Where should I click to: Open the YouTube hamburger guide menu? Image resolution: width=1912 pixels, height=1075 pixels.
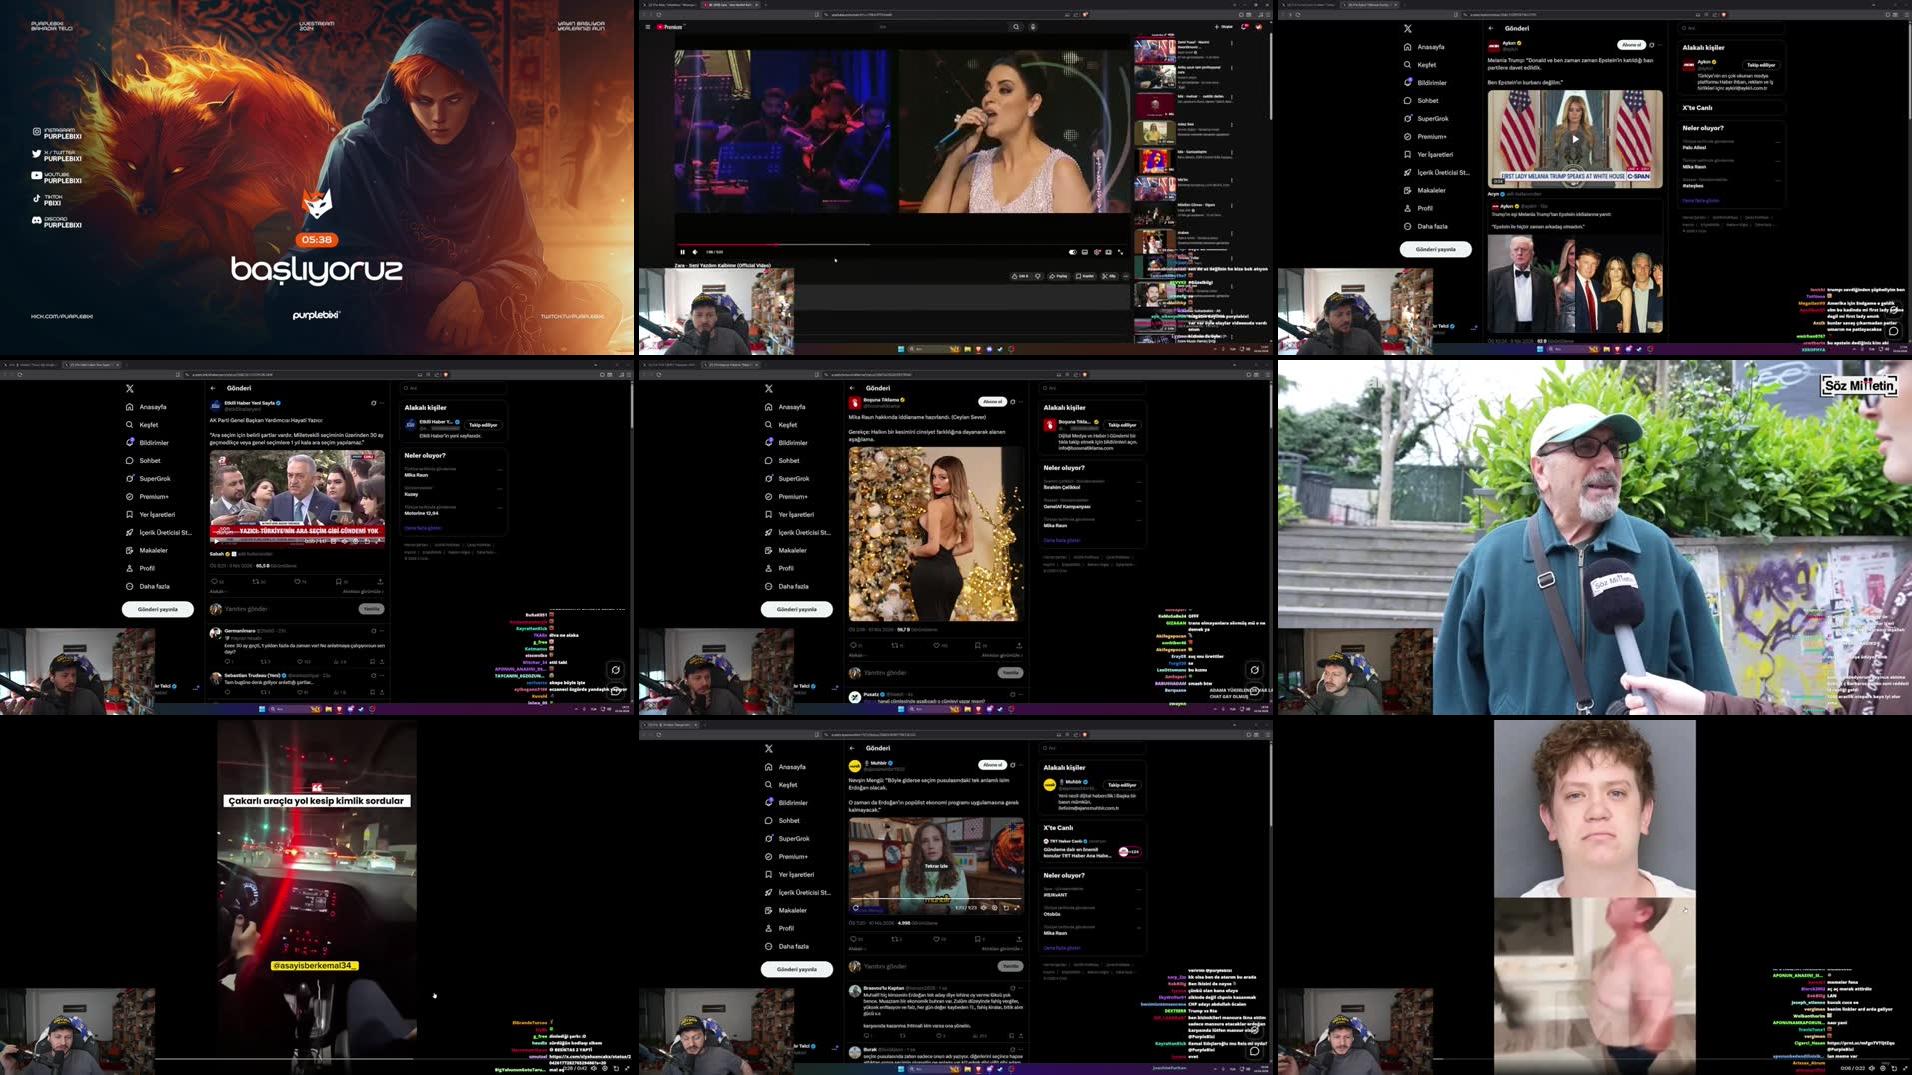click(x=646, y=27)
